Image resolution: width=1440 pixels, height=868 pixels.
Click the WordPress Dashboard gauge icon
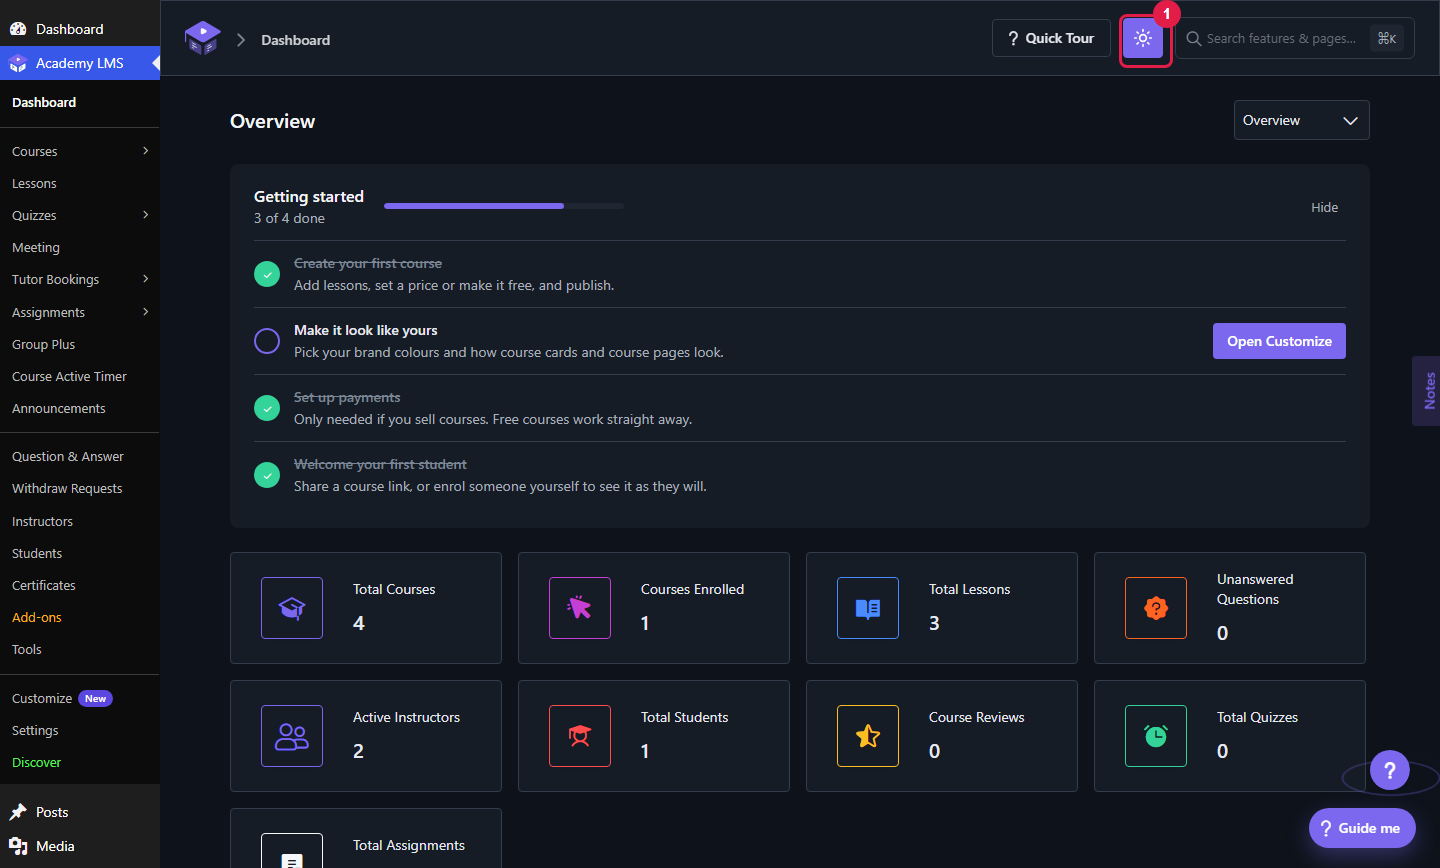click(18, 29)
